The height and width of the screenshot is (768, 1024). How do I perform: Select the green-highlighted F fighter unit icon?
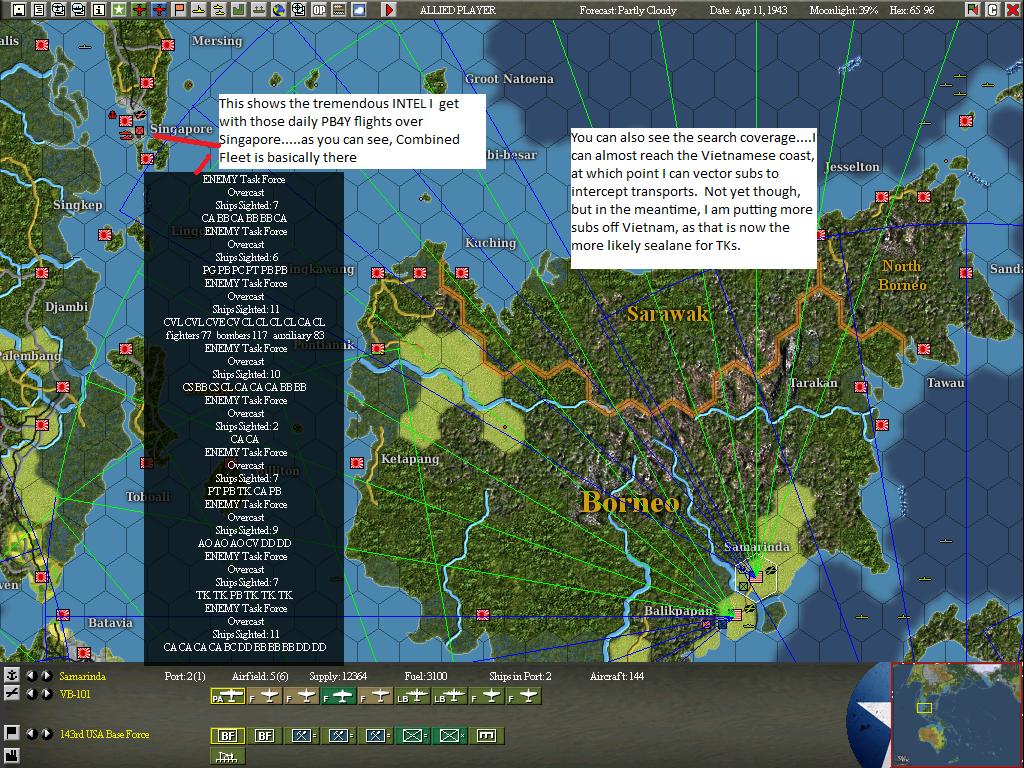click(x=338, y=697)
